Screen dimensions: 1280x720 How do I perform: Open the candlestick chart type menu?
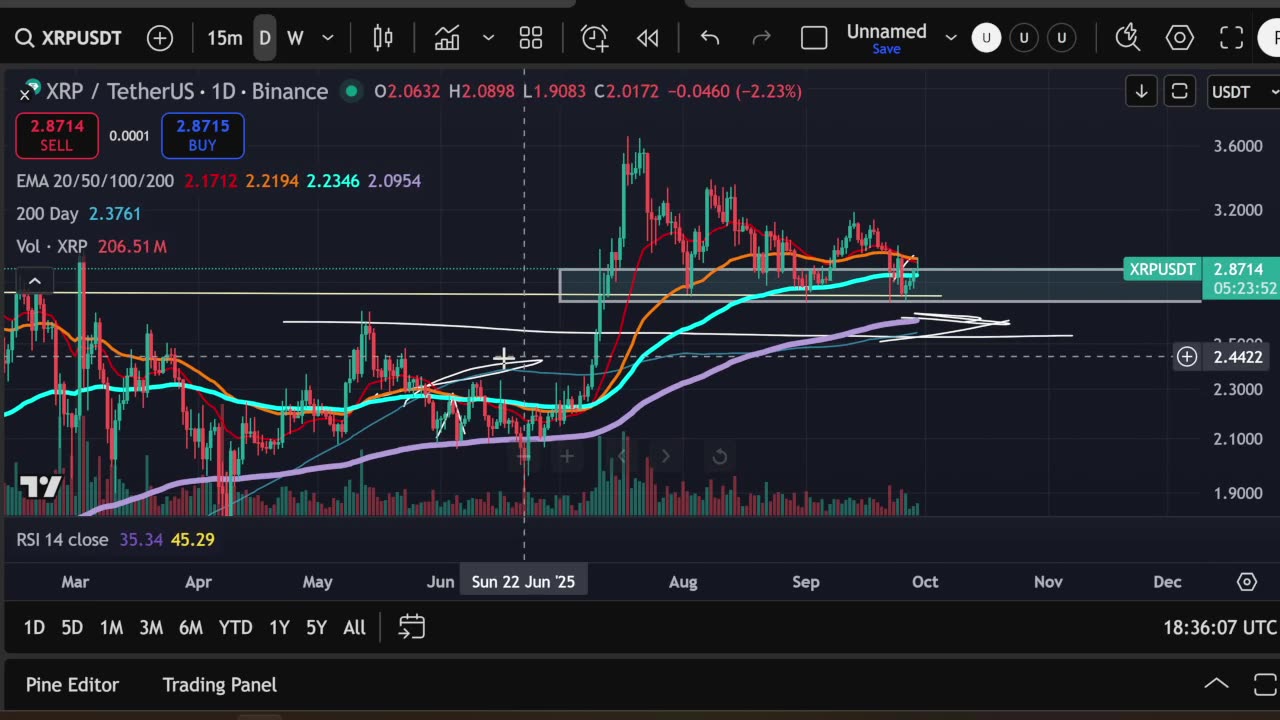(x=383, y=38)
